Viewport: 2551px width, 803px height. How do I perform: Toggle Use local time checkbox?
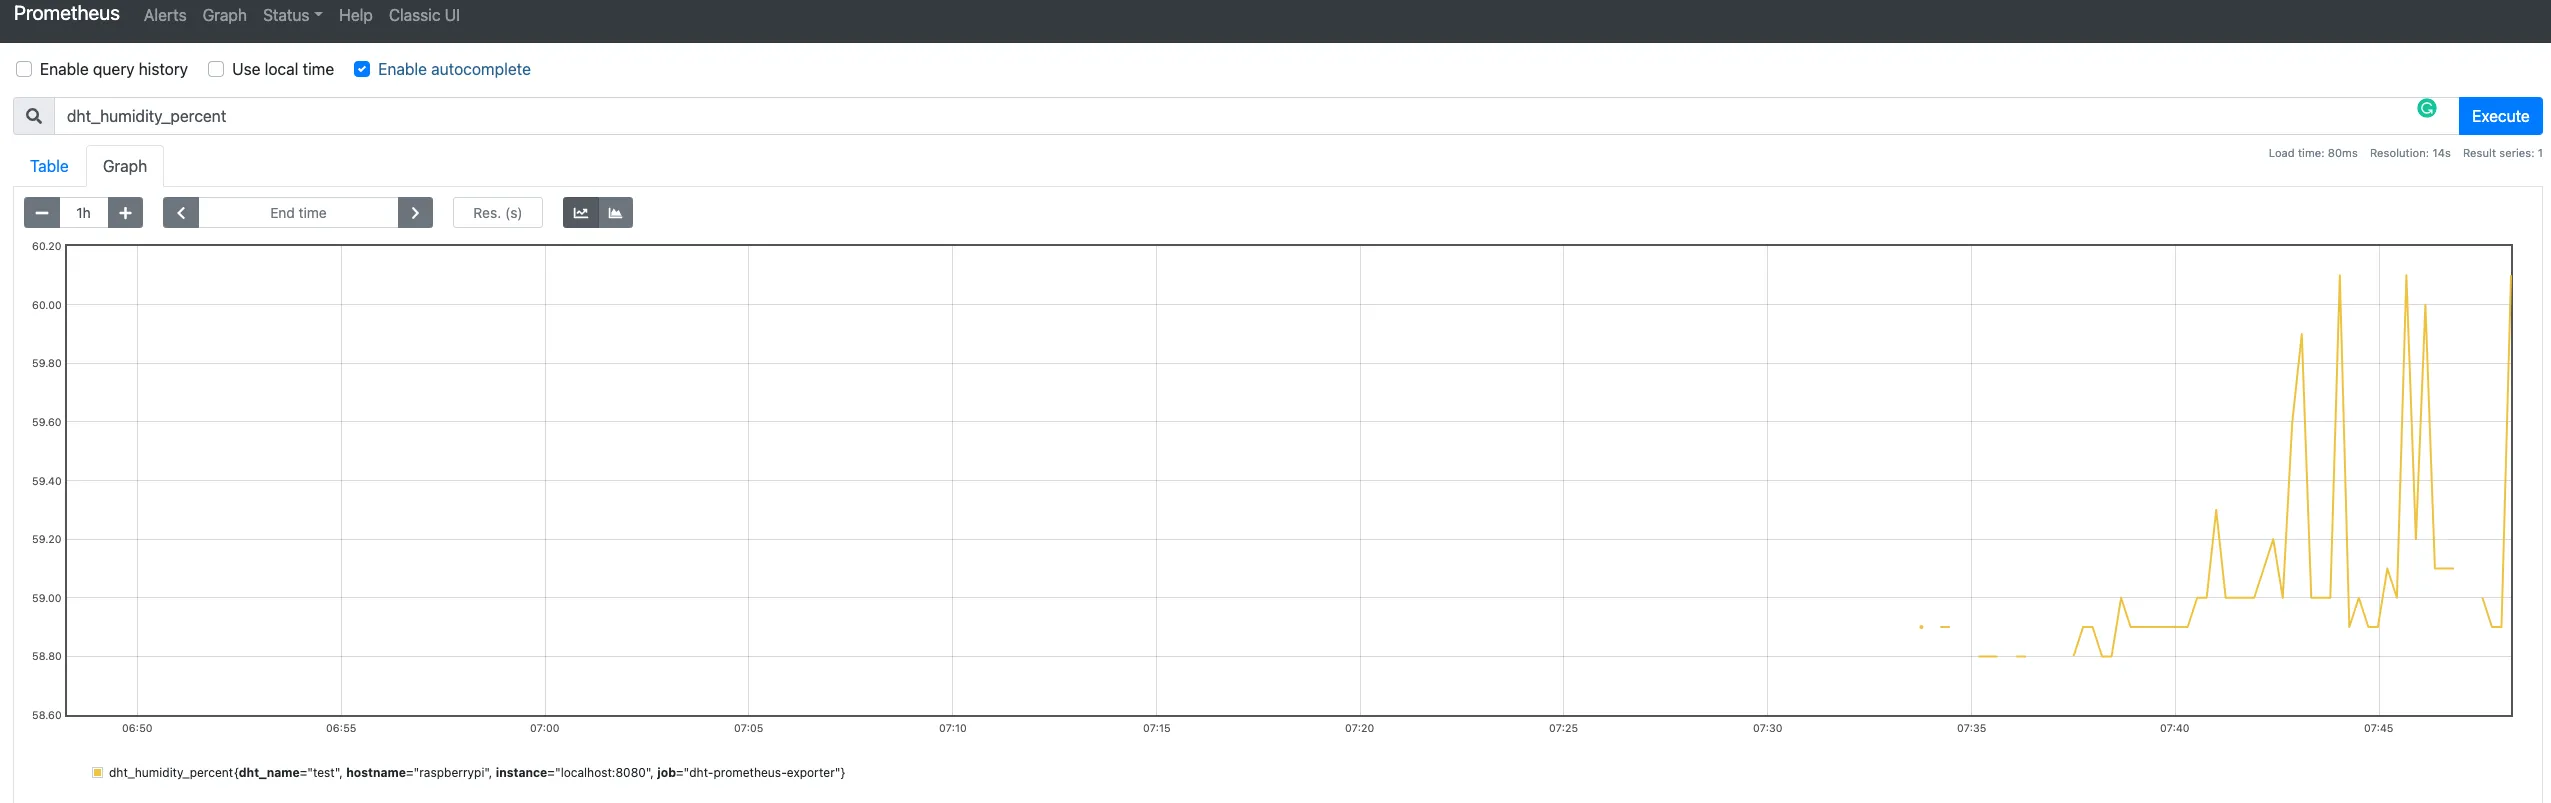[x=216, y=69]
